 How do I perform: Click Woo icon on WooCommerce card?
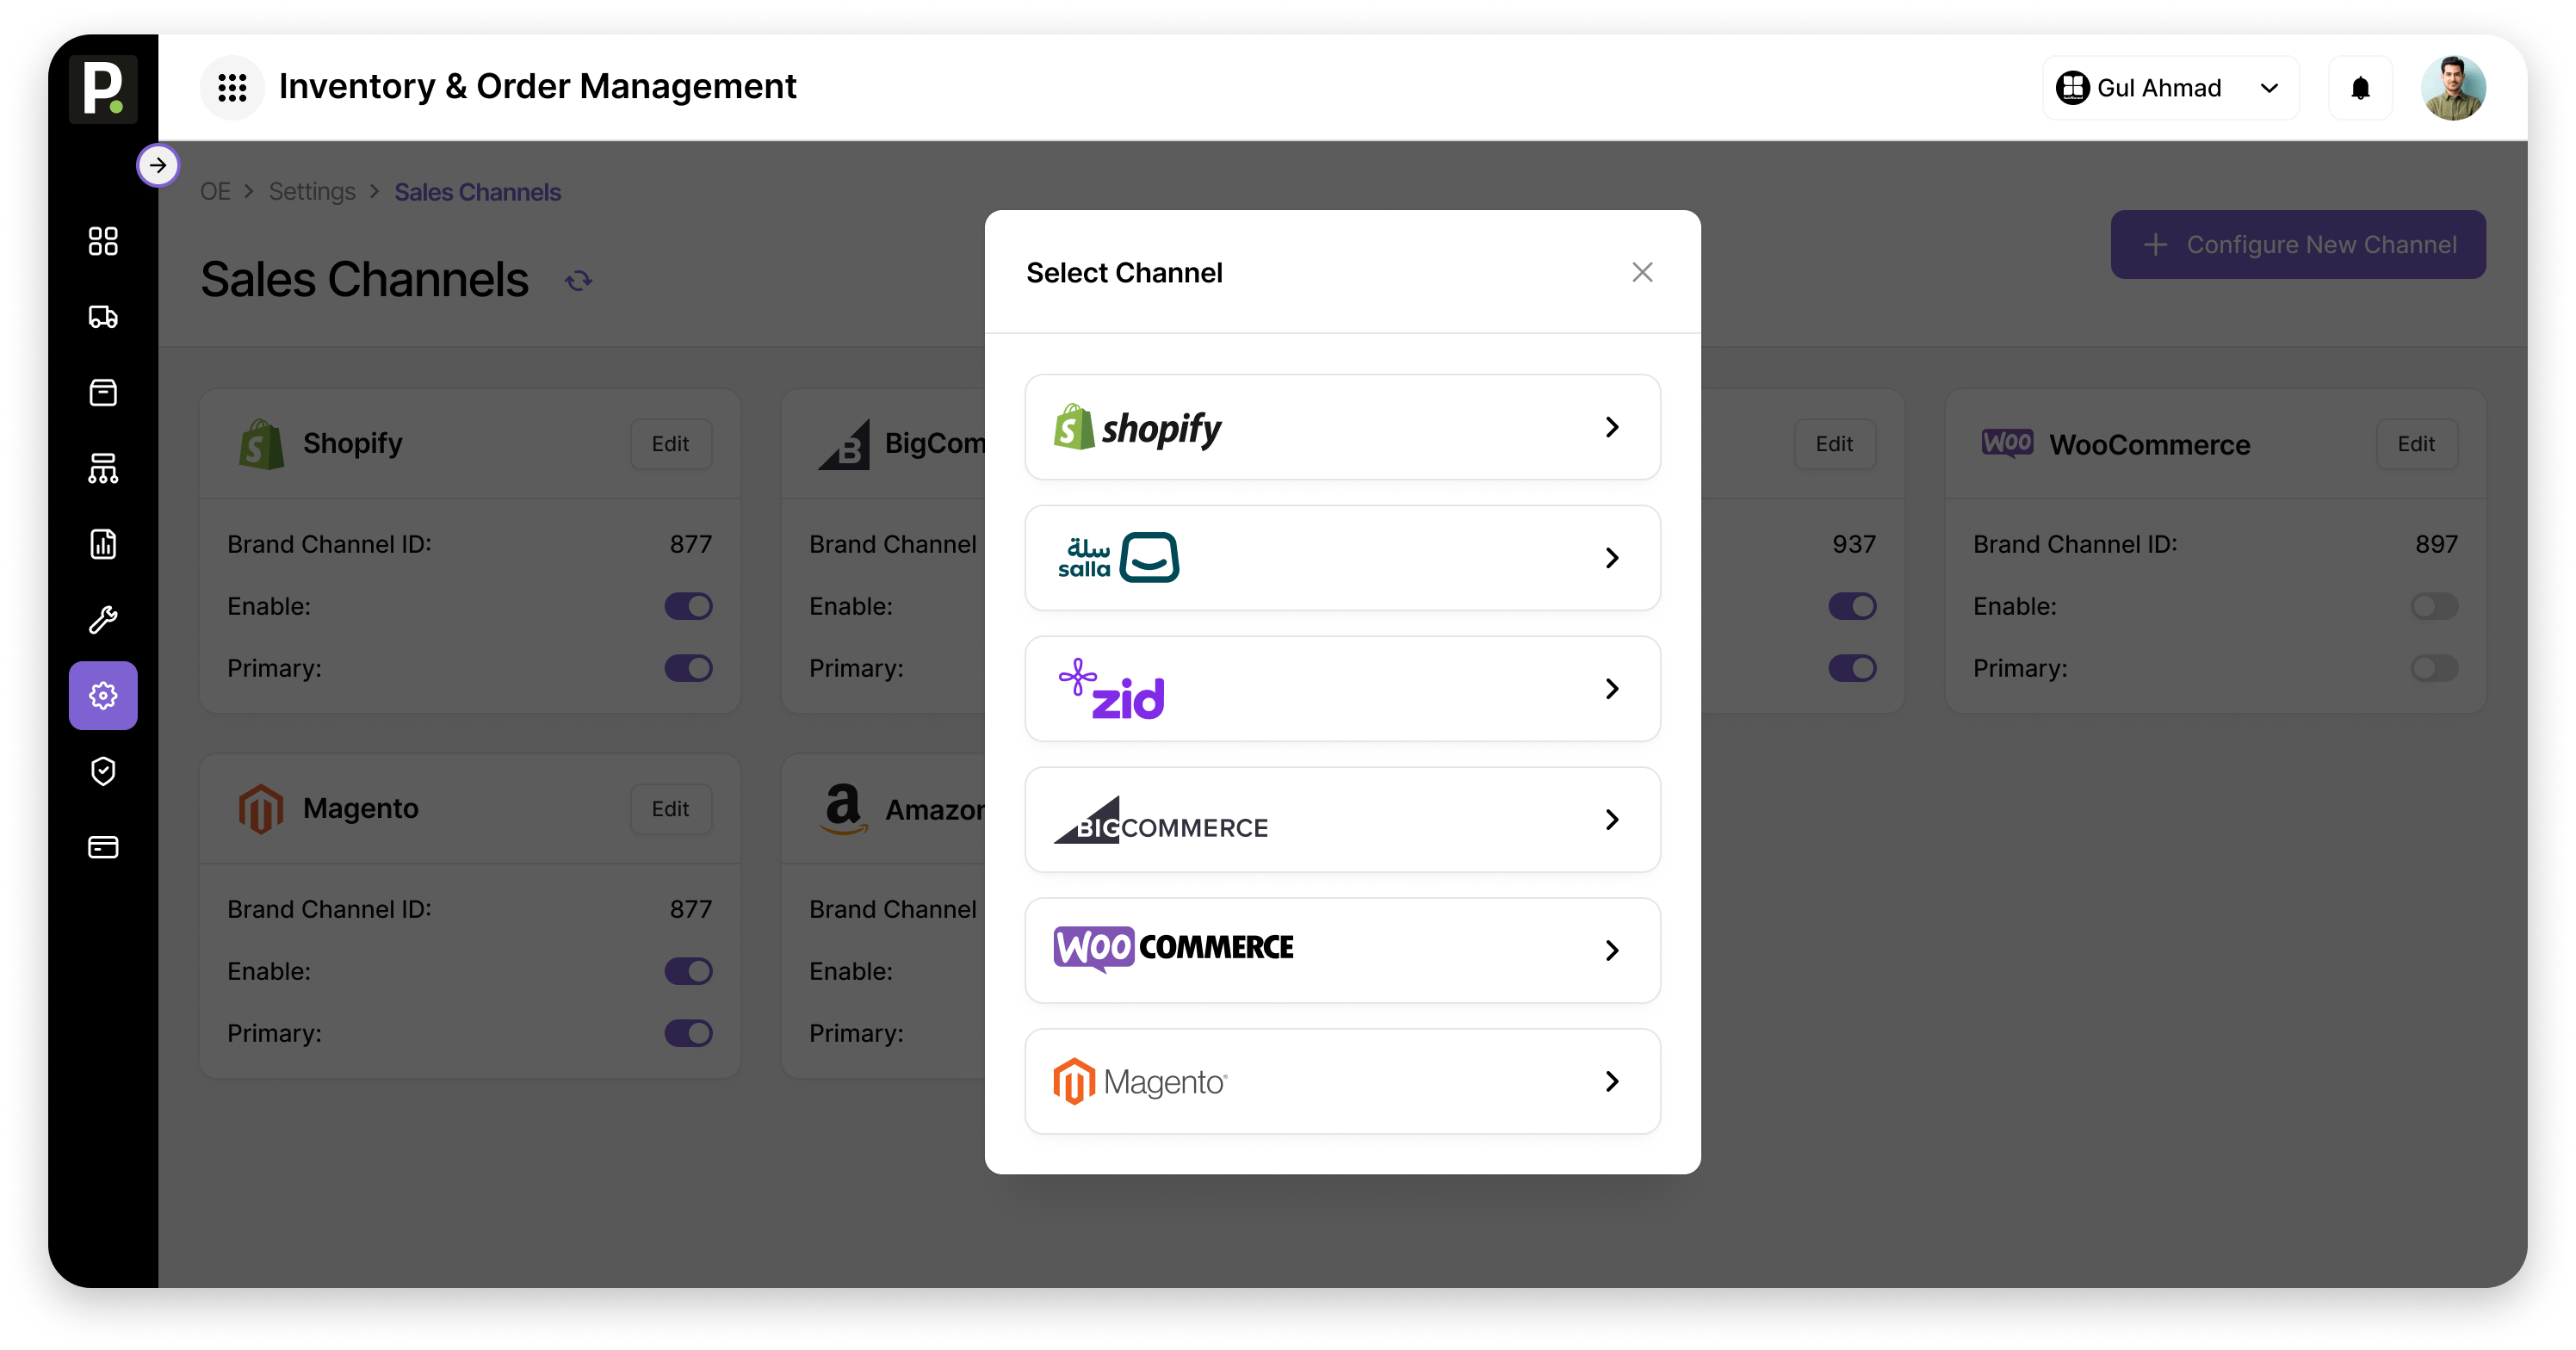click(x=2007, y=443)
